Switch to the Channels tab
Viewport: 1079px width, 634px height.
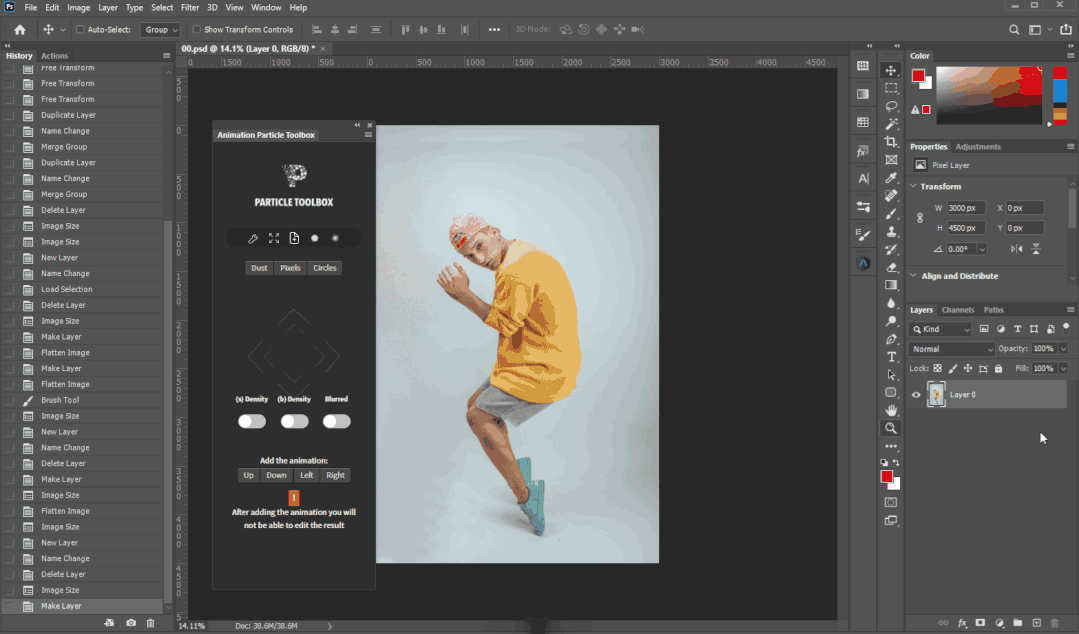pos(957,310)
